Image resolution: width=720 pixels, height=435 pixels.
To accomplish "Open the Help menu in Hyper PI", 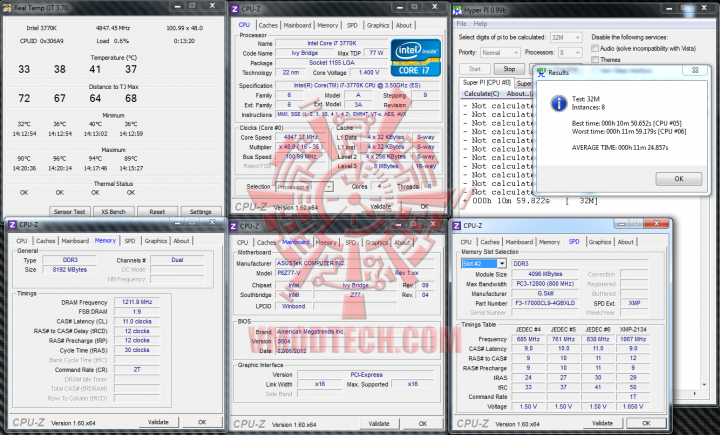I will tap(480, 24).
